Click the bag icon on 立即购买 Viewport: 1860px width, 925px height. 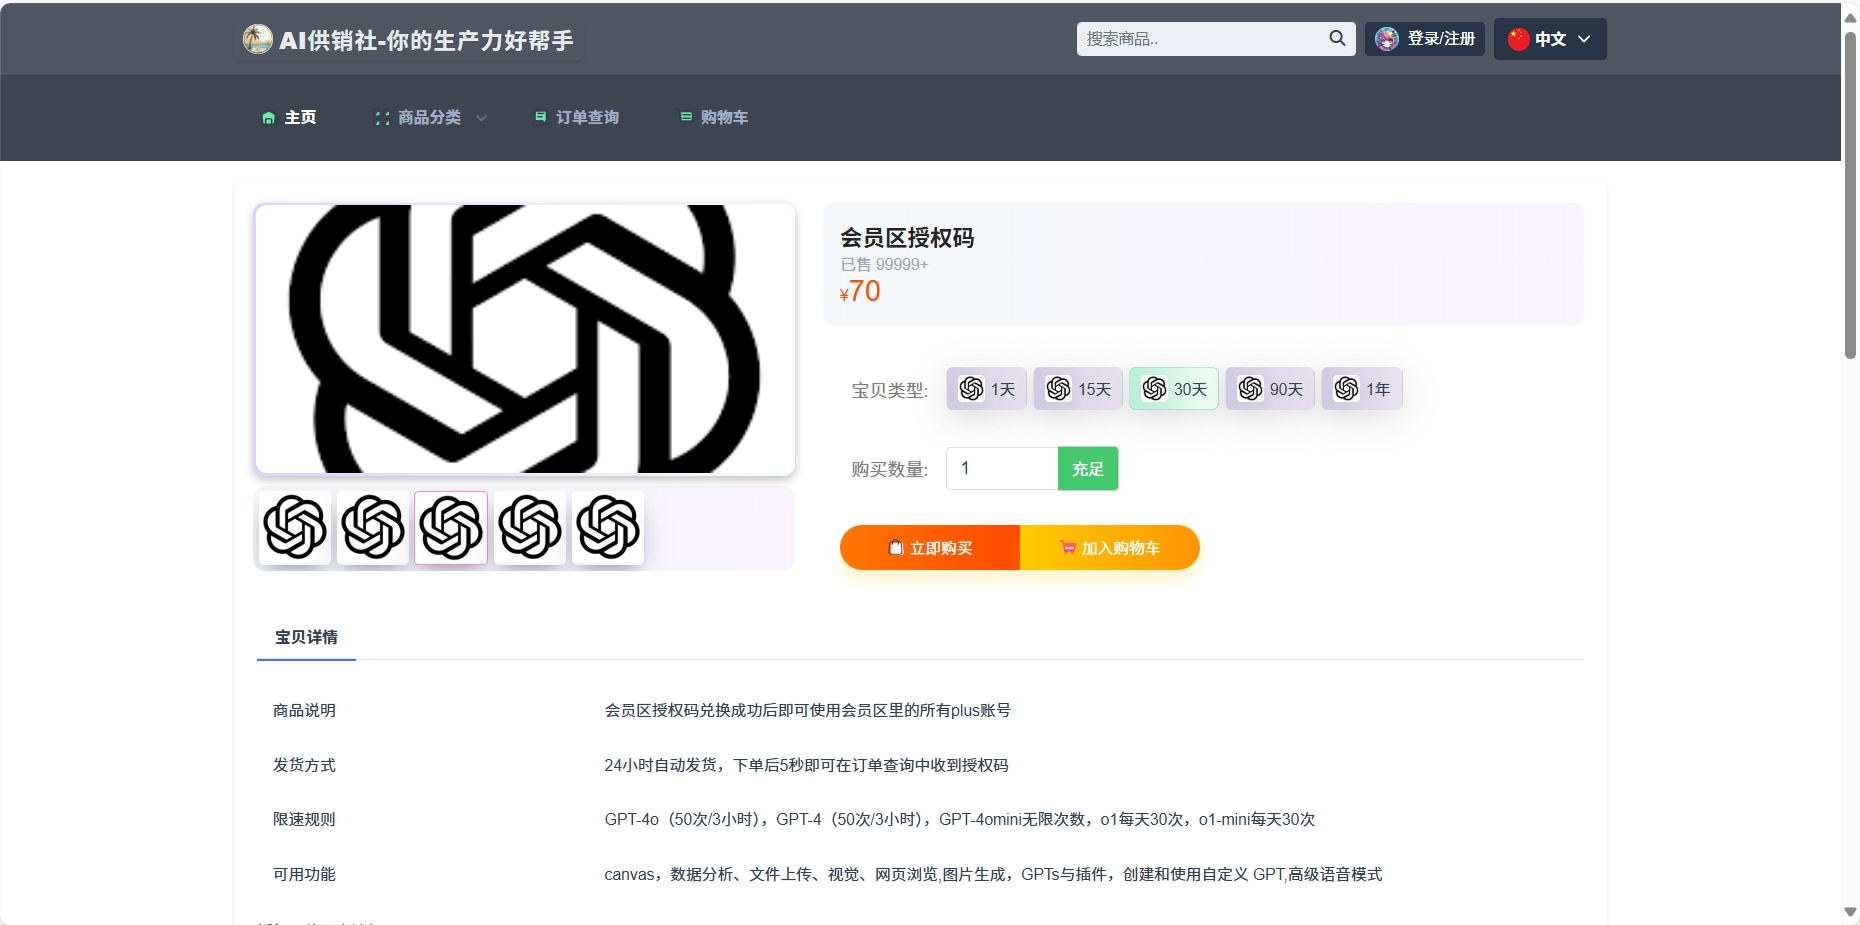tap(896, 547)
